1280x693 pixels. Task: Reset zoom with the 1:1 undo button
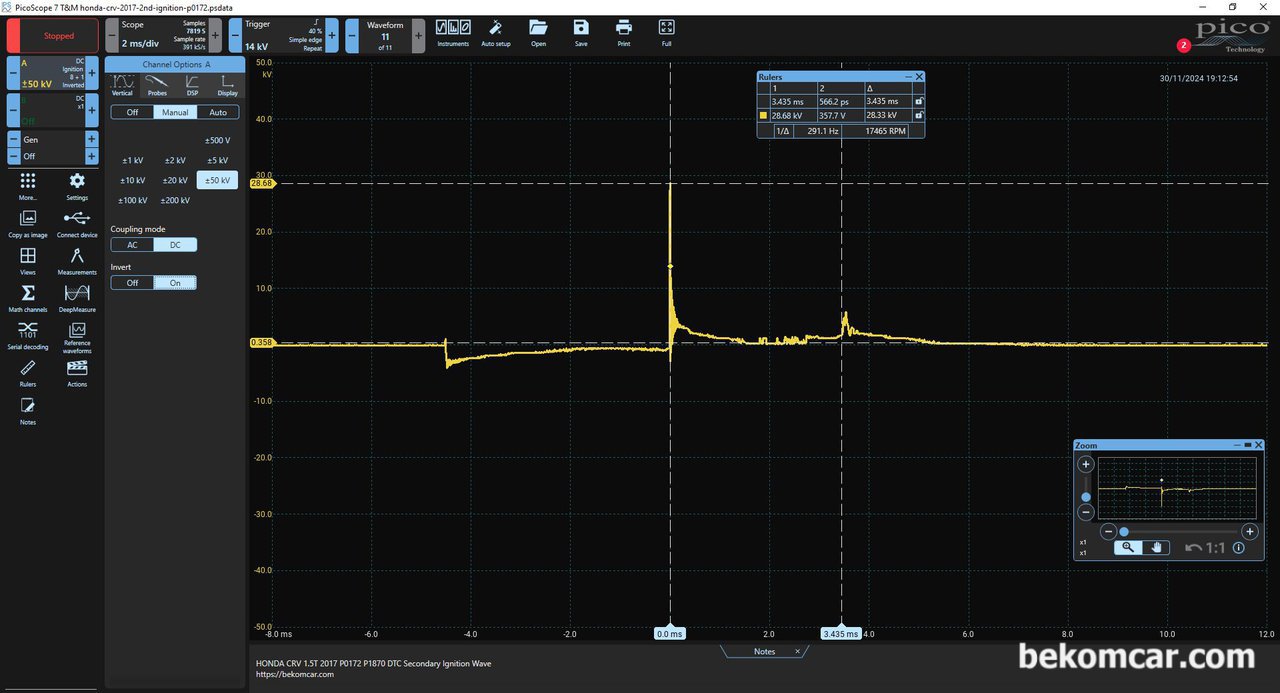(x=1205, y=547)
